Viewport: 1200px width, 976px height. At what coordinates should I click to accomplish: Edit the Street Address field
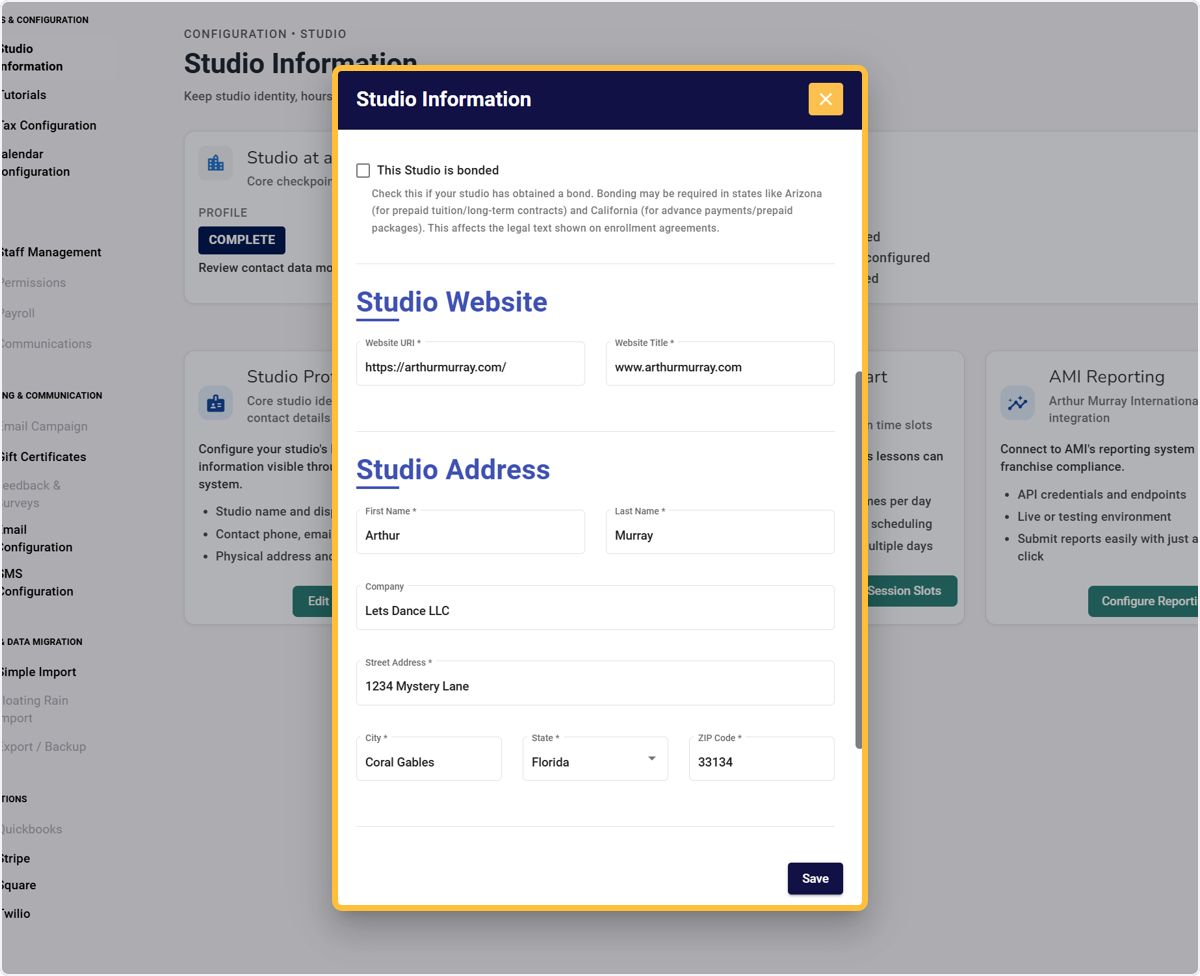[x=595, y=682]
